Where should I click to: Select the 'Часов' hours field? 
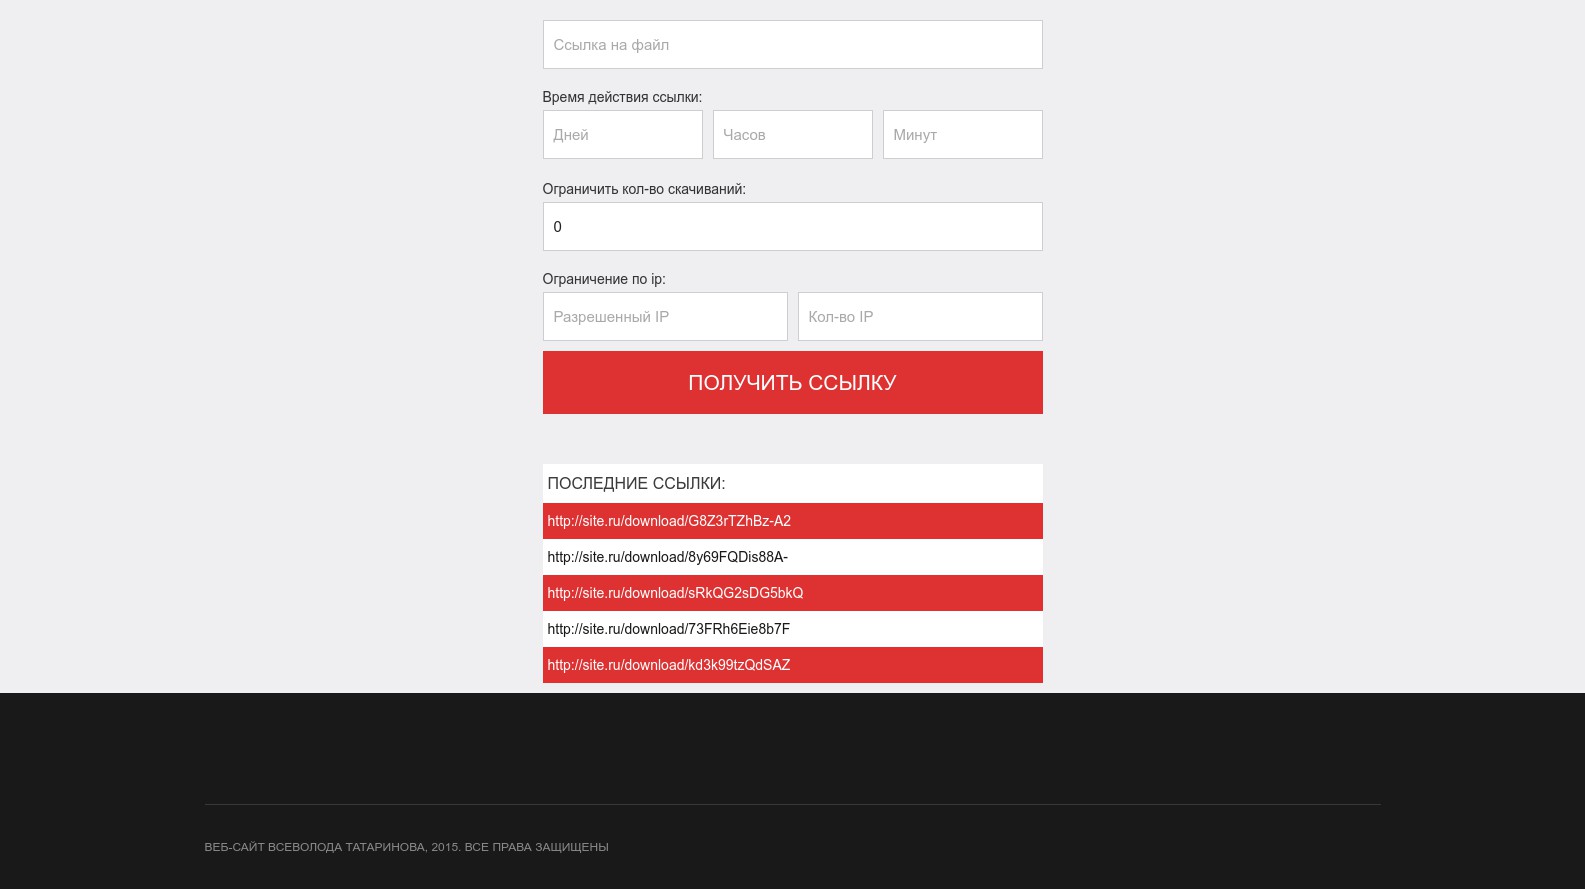click(x=792, y=135)
